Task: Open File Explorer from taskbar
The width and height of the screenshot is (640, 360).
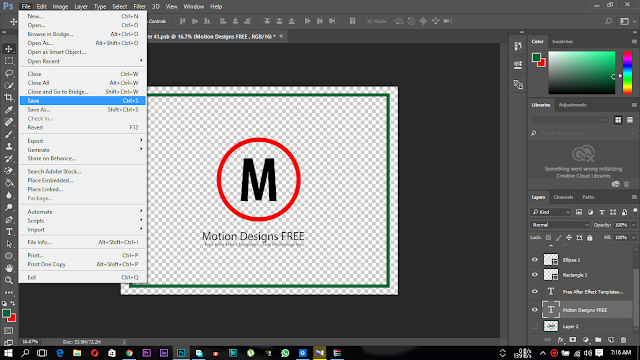Action: point(77,353)
